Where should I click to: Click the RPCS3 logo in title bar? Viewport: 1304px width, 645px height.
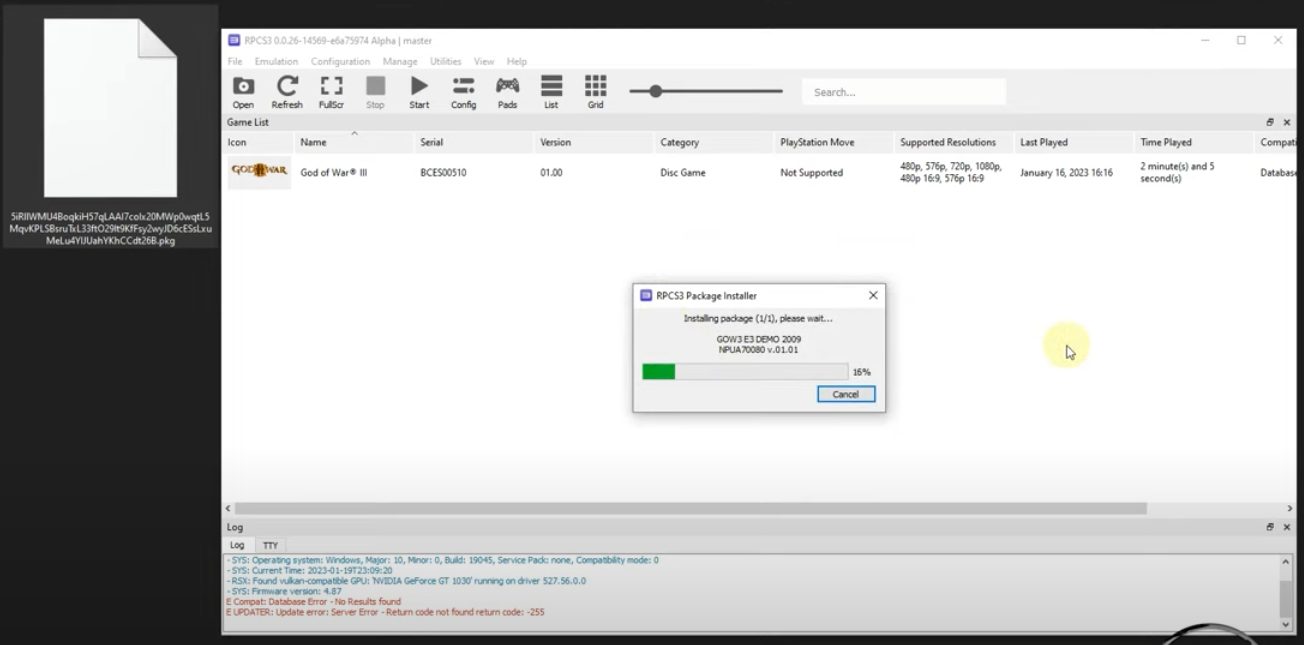pos(234,40)
